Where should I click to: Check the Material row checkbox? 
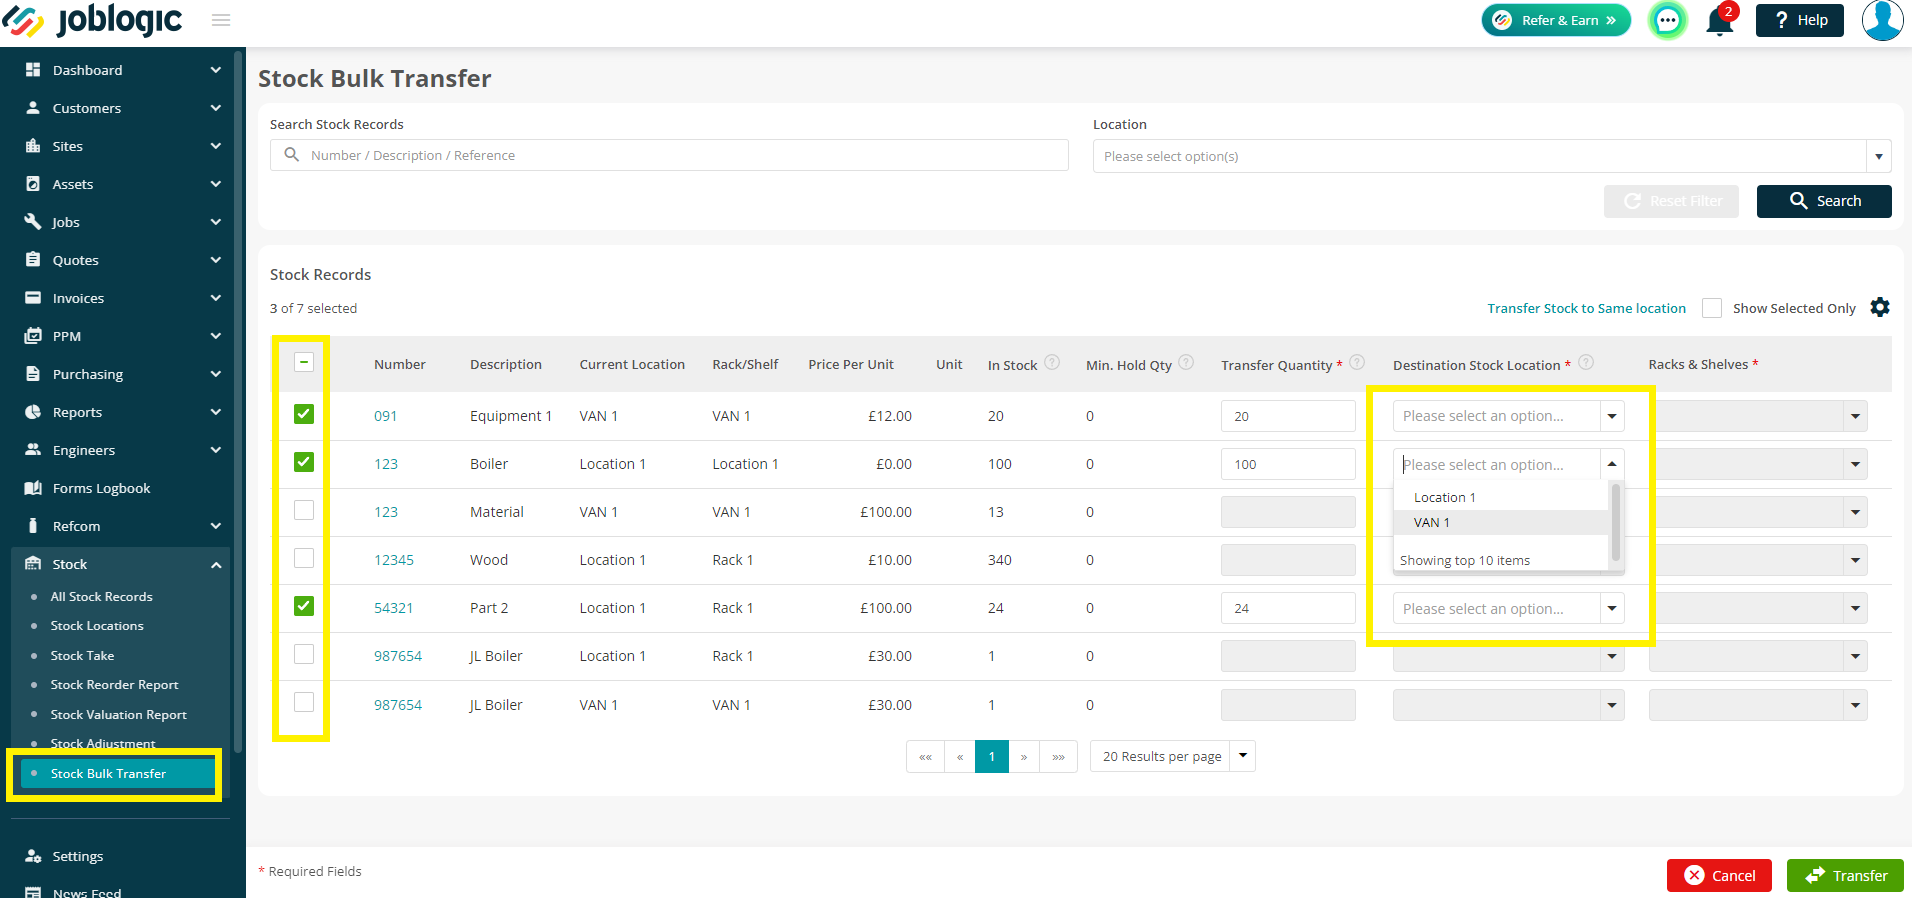point(304,510)
